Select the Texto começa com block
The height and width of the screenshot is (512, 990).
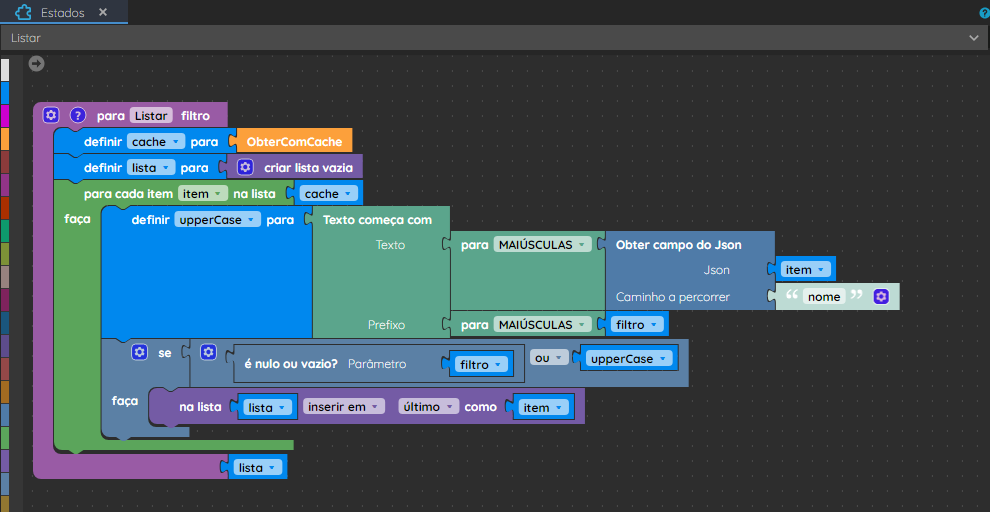click(377, 220)
